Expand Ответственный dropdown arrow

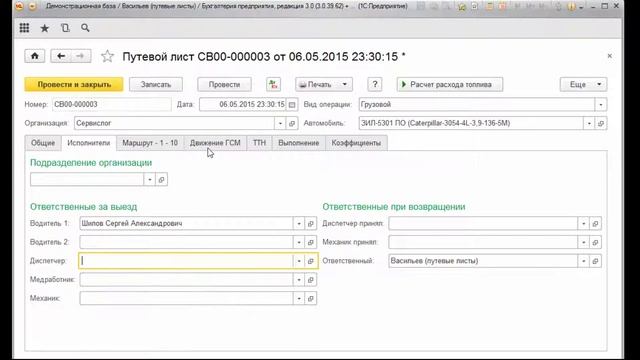(584, 261)
